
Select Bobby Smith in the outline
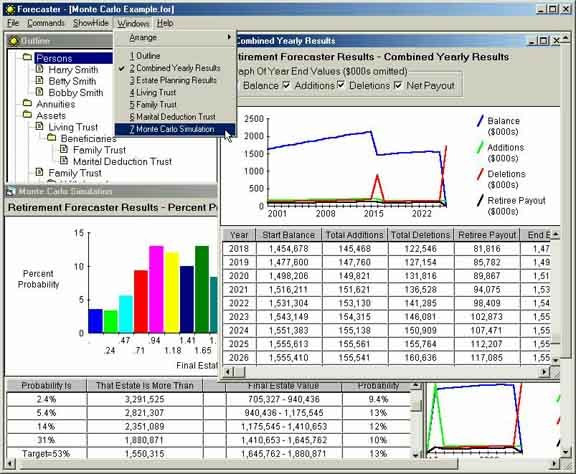coord(76,93)
